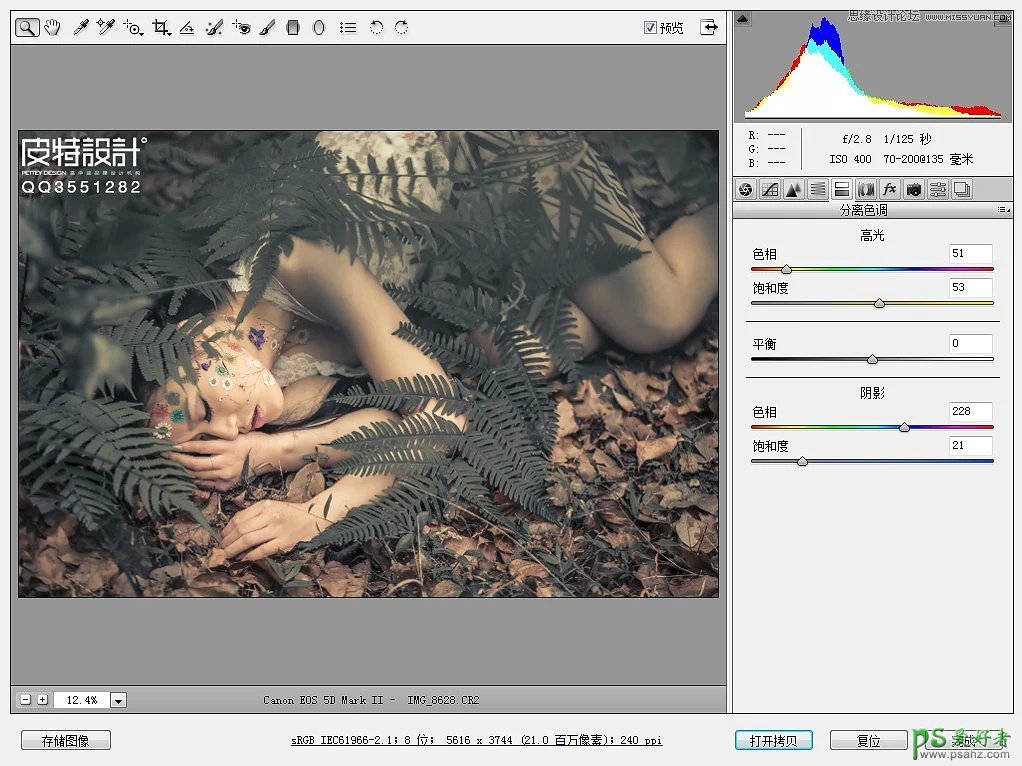Viewport: 1022px width, 766px height.
Task: Select the White Balance eyedropper tool
Action: coord(81,28)
